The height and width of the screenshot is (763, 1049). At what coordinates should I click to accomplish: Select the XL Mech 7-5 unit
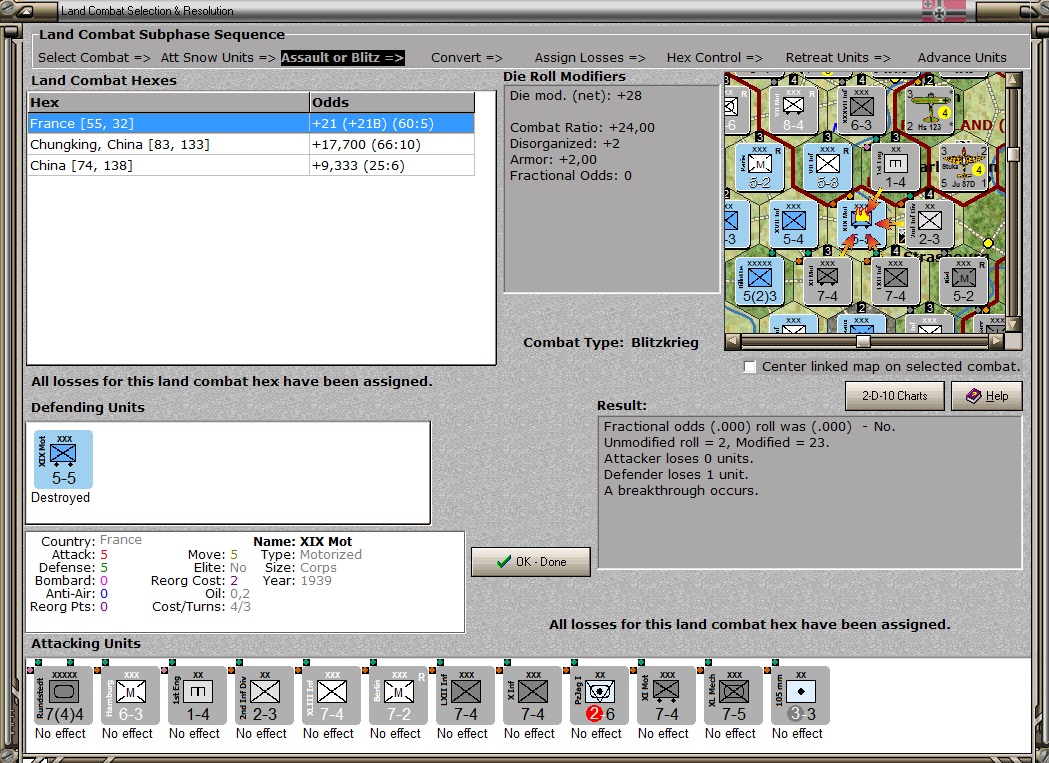(x=733, y=695)
